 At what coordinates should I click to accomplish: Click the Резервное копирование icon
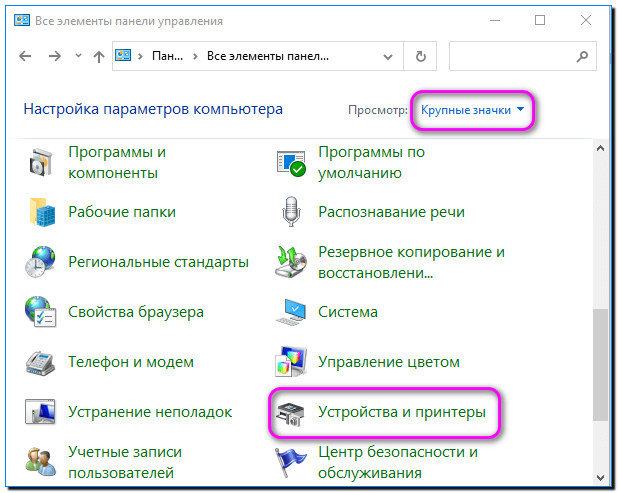click(291, 262)
